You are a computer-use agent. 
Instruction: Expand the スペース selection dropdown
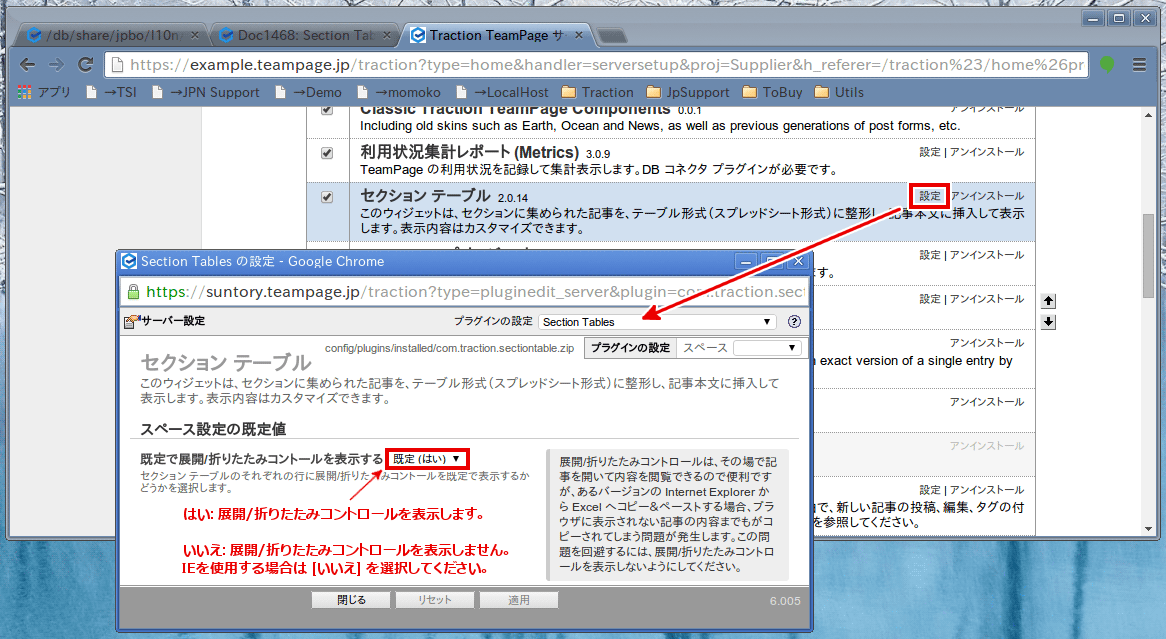(x=766, y=348)
